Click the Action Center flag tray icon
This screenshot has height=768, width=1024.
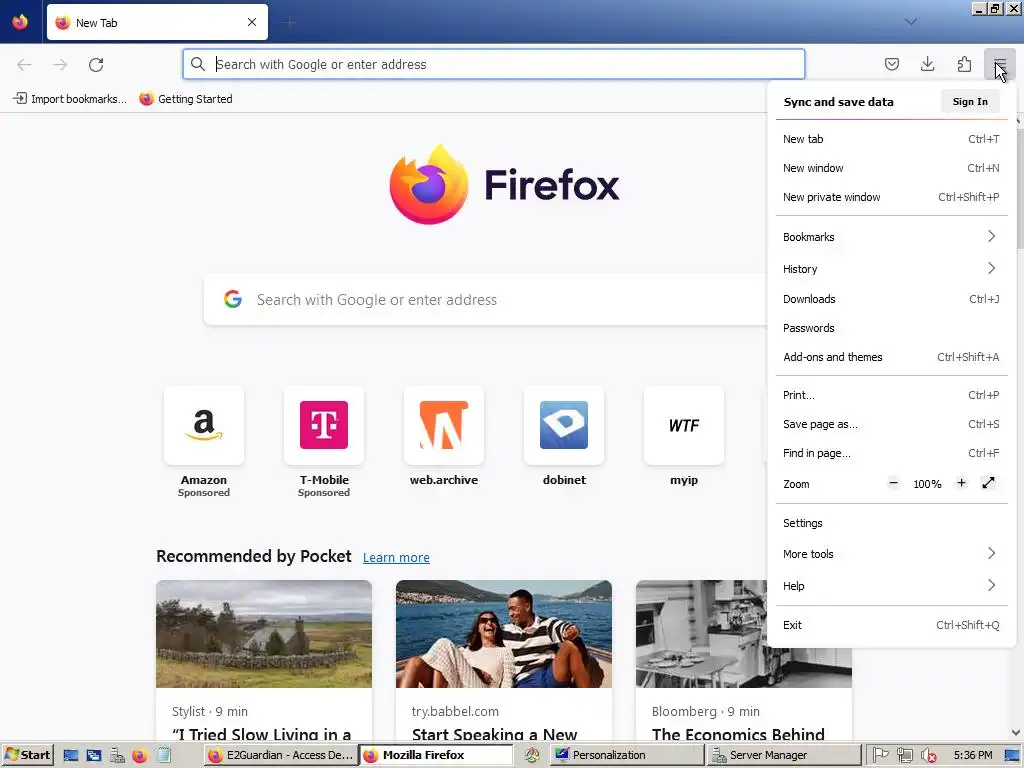880,755
